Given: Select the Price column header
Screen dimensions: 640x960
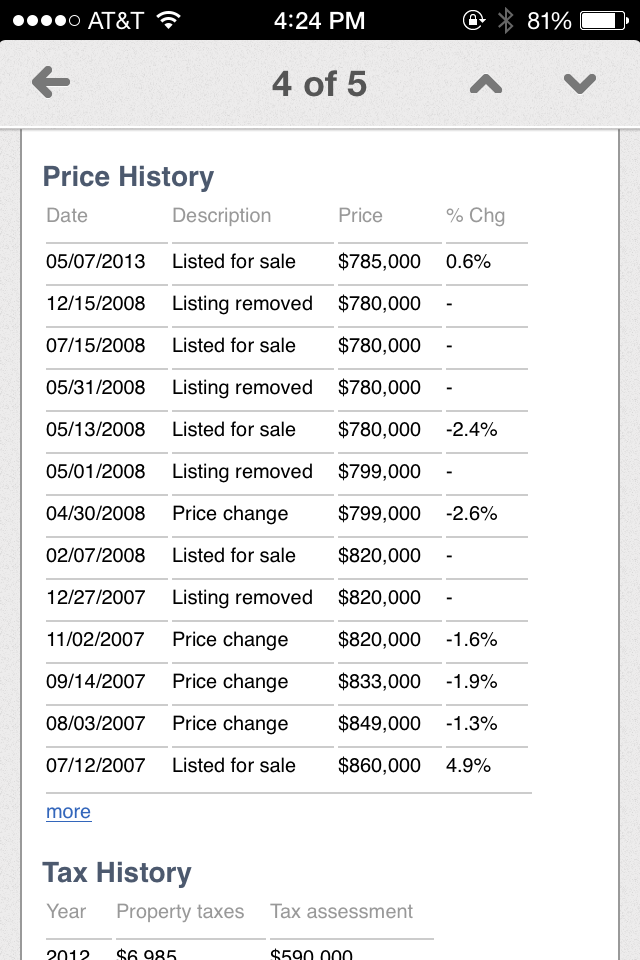Looking at the screenshot, I should tap(360, 216).
